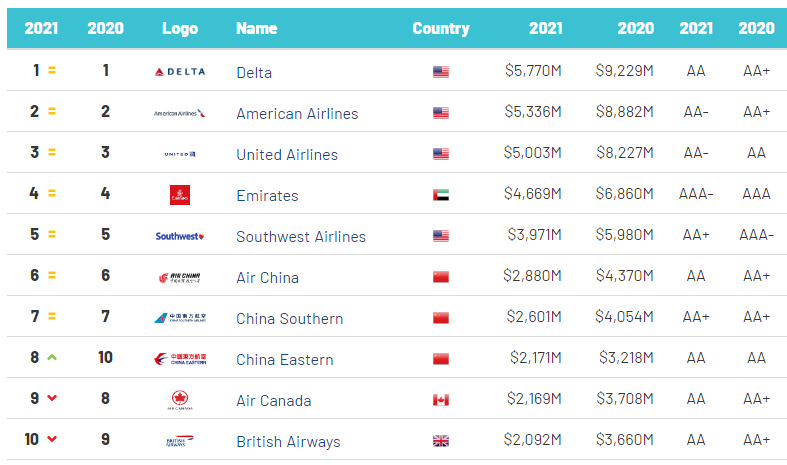
Task: Open the China Southern name link
Action: (x=289, y=319)
